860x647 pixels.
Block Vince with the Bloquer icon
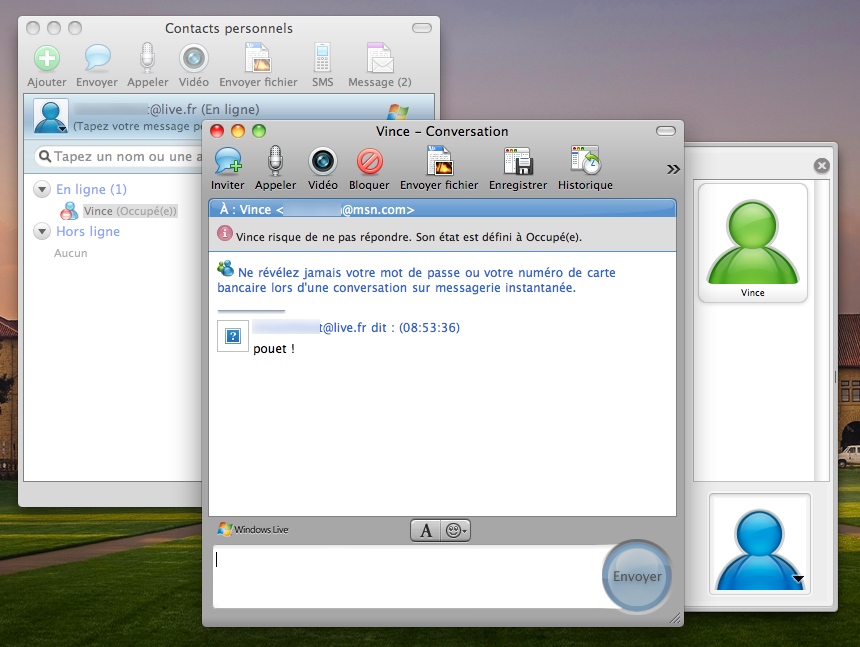tap(369, 162)
